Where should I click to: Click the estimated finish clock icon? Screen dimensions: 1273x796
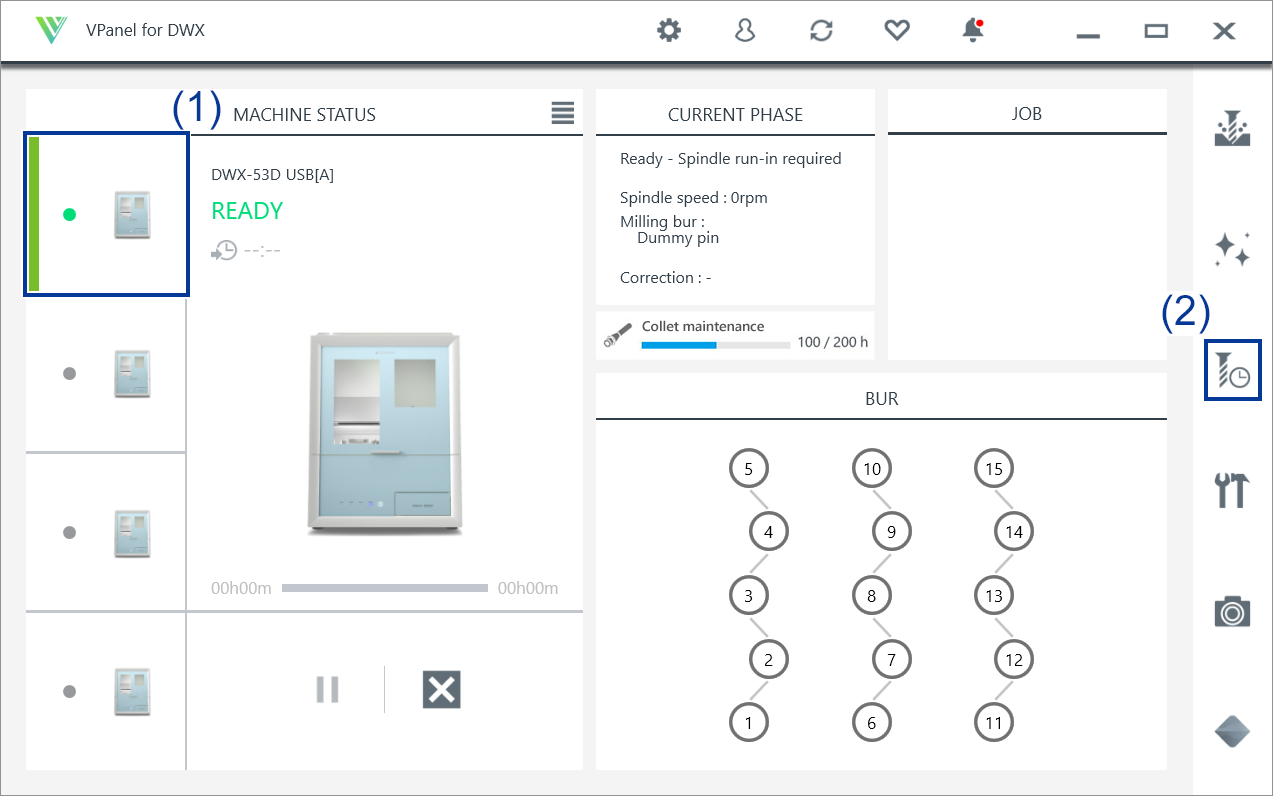coord(224,250)
